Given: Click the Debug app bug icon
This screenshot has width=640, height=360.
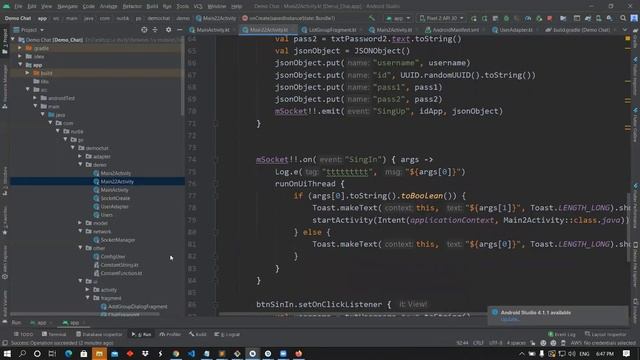Looking at the screenshot, I should pyautogui.click(x=506, y=18).
